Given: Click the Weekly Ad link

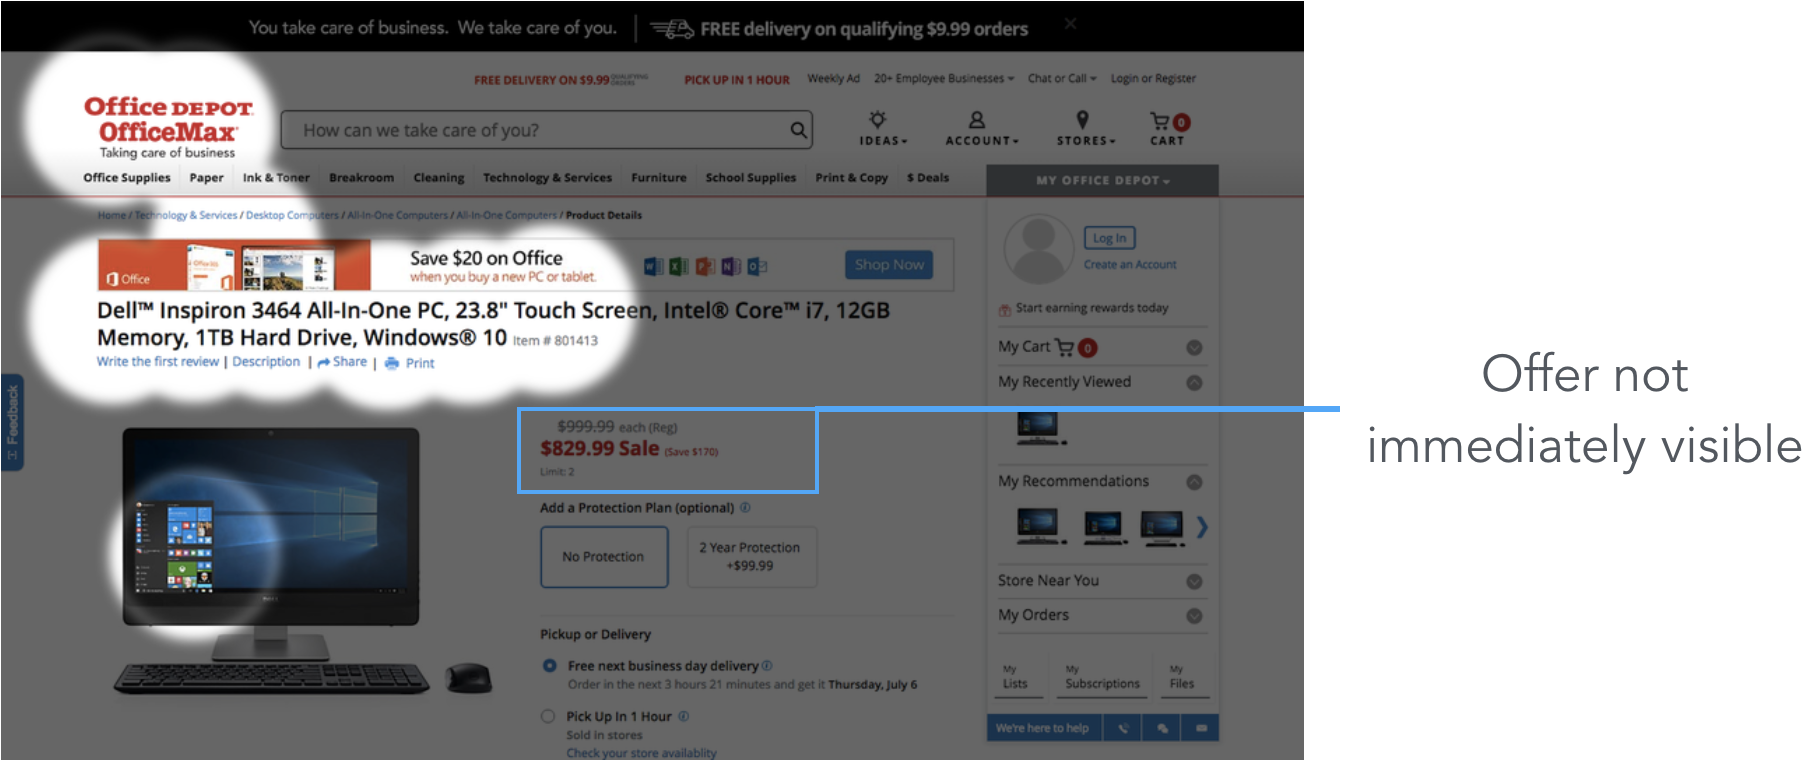Looking at the screenshot, I should pyautogui.click(x=834, y=78).
